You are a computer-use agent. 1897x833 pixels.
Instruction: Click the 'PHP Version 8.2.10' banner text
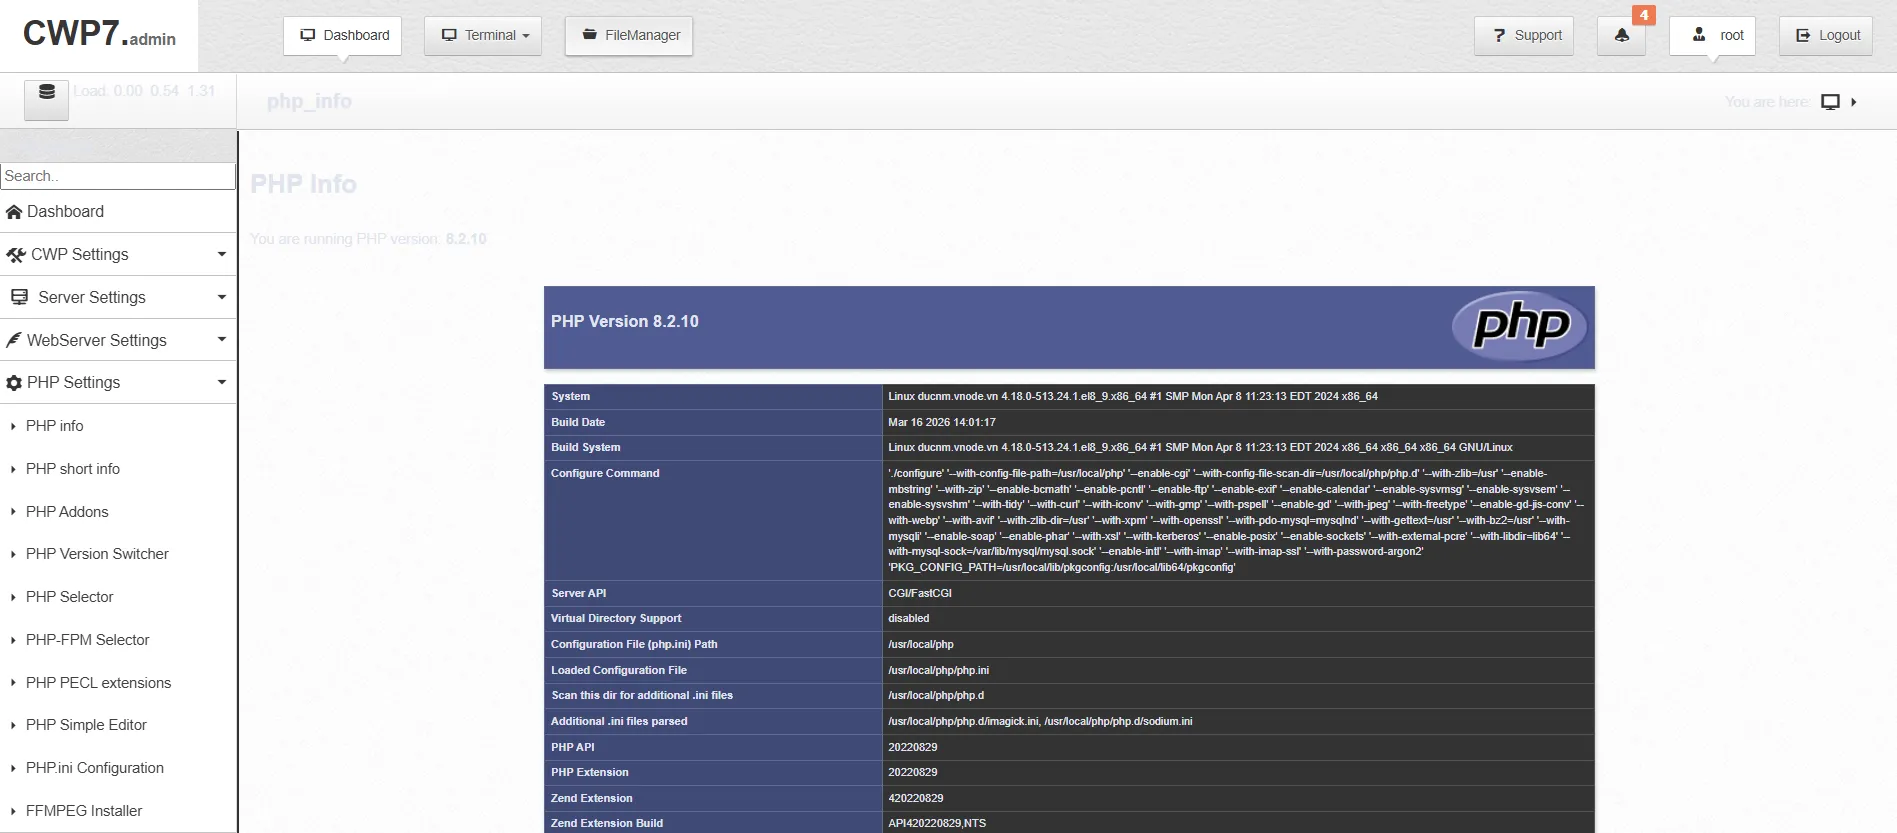pos(625,322)
